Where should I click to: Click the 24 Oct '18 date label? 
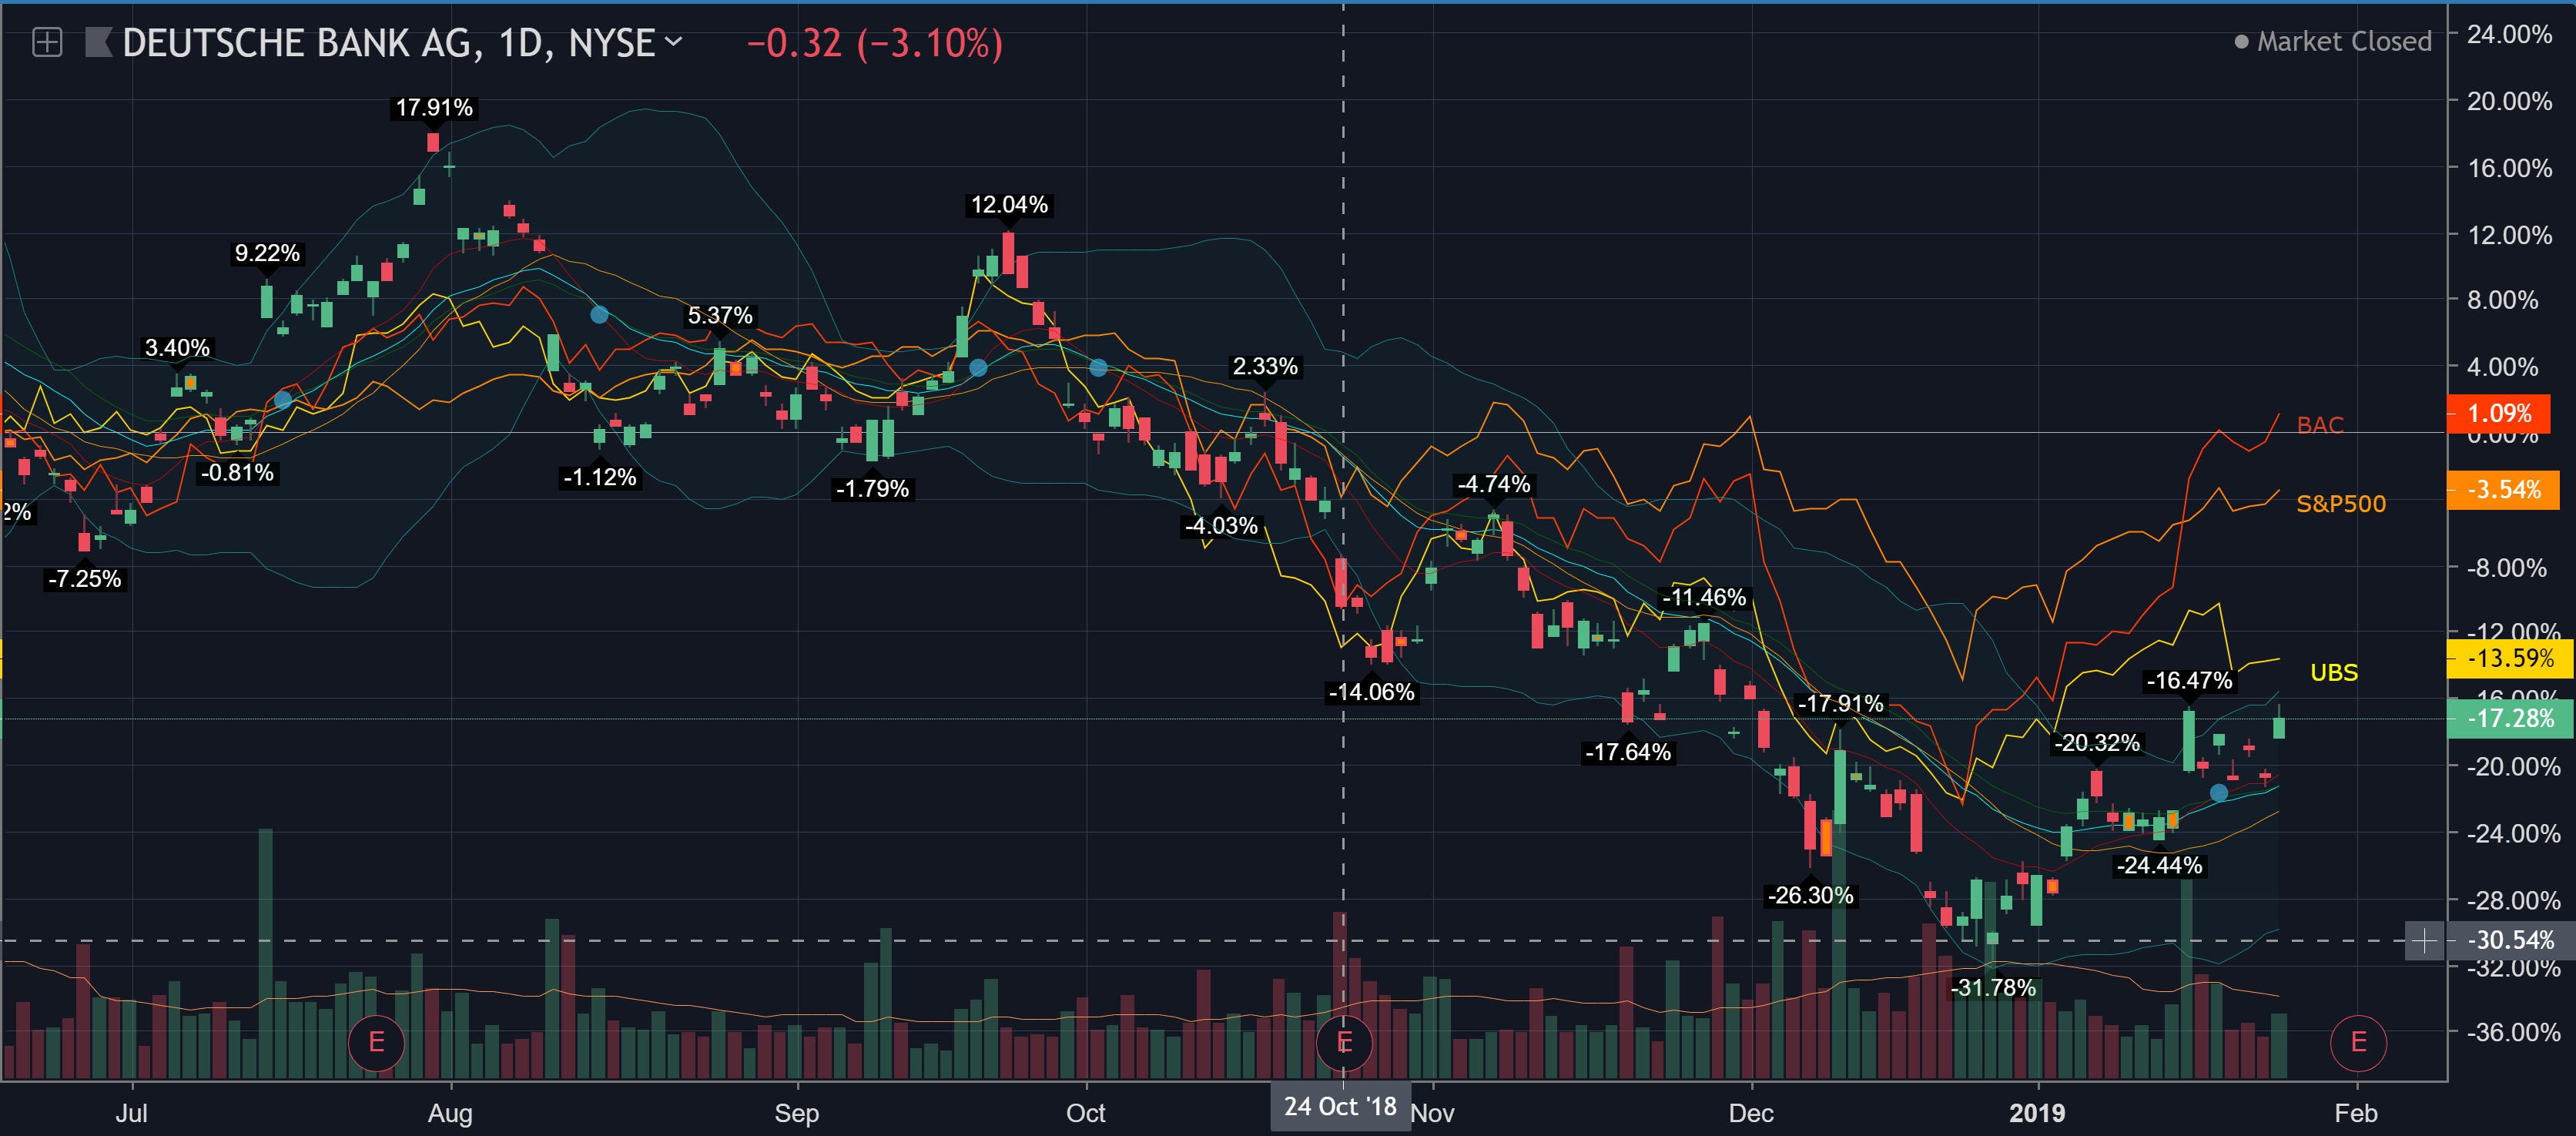[x=1339, y=1106]
